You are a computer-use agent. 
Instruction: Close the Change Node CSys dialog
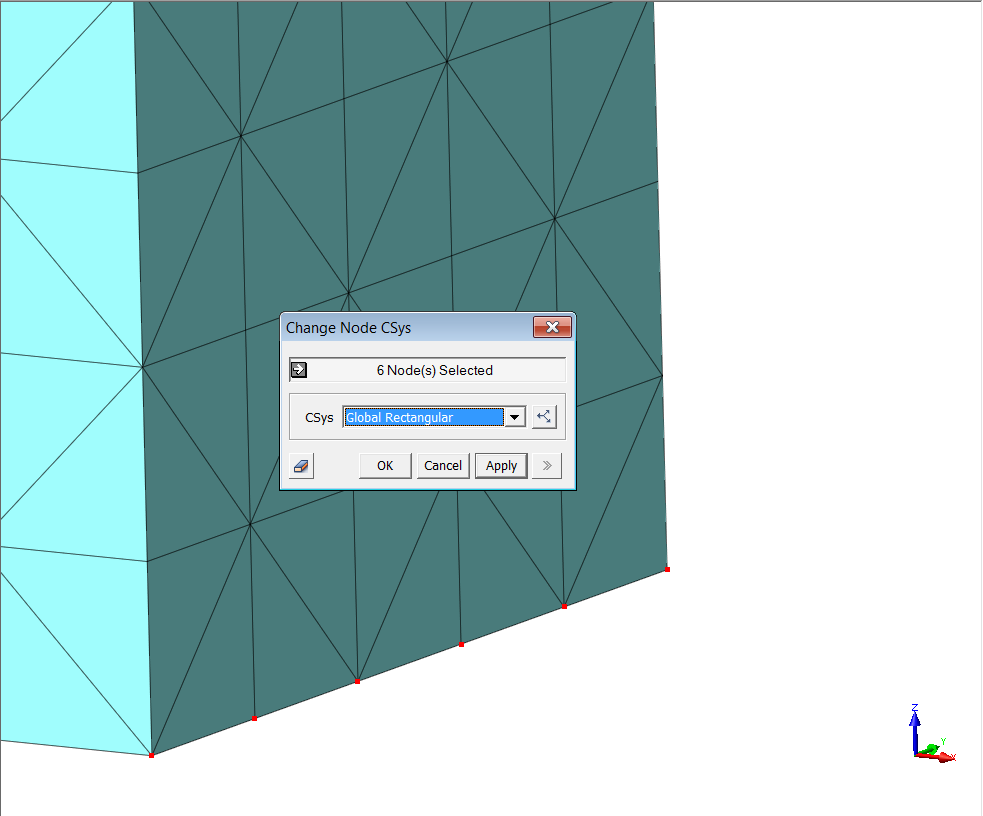point(552,327)
